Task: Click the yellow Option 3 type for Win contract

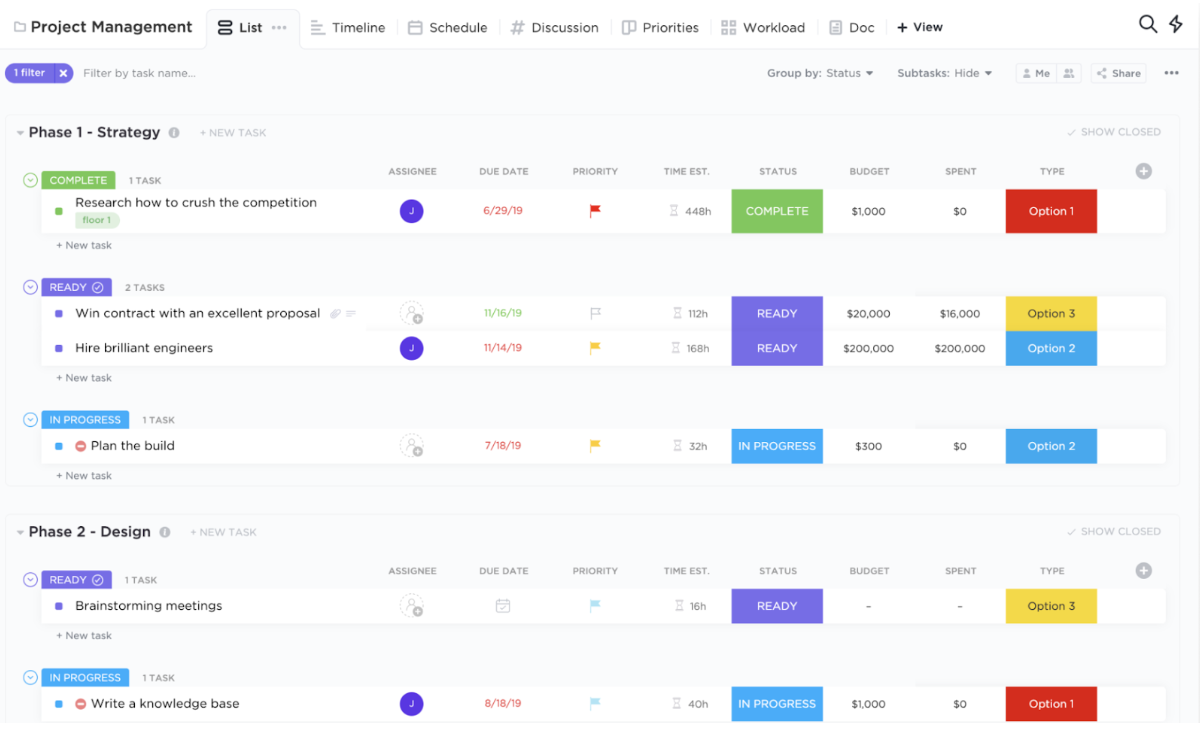Action: coord(1051,313)
